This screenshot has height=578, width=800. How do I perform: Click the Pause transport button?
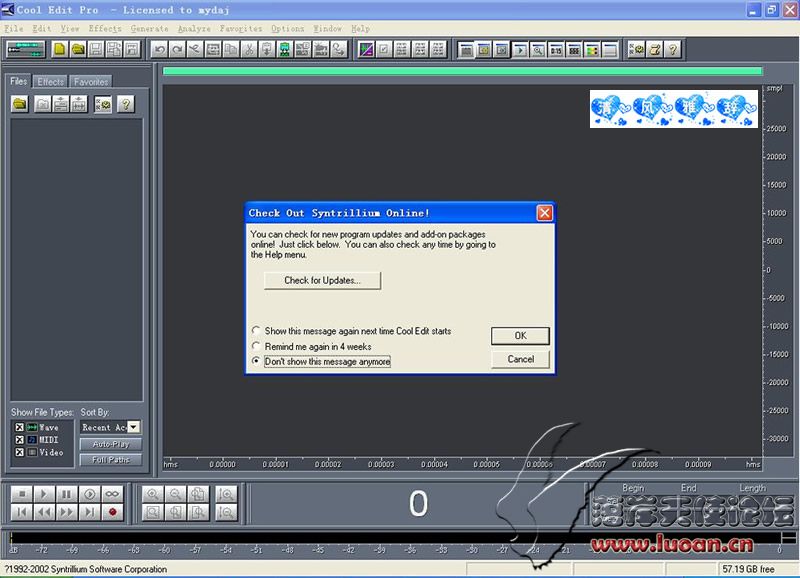point(66,494)
